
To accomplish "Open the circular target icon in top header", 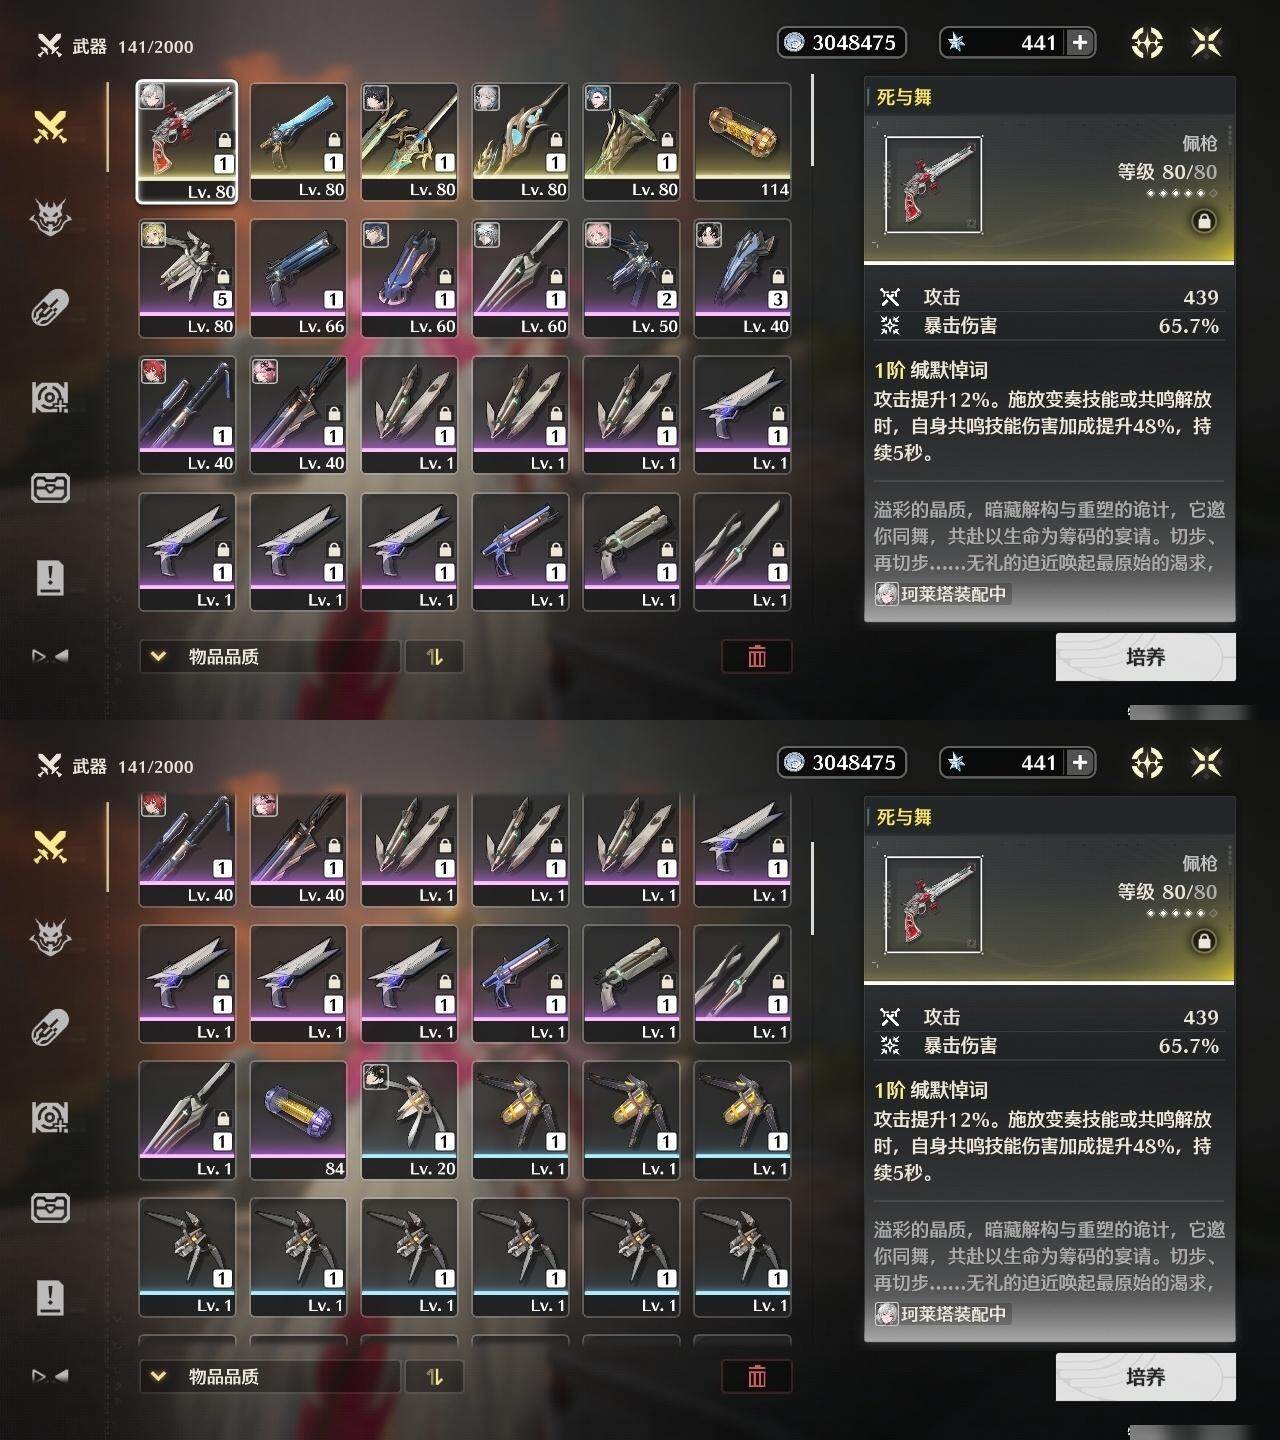I will (1147, 43).
